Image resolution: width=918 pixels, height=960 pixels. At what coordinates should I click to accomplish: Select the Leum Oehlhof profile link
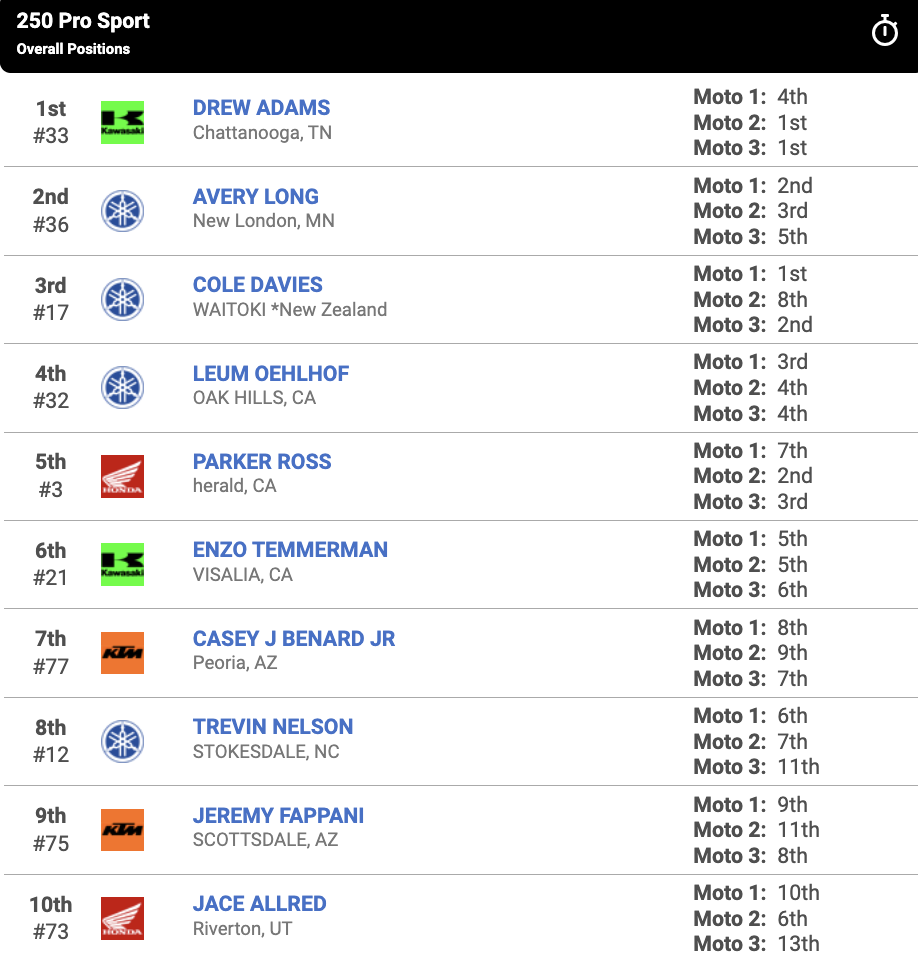coord(270,373)
